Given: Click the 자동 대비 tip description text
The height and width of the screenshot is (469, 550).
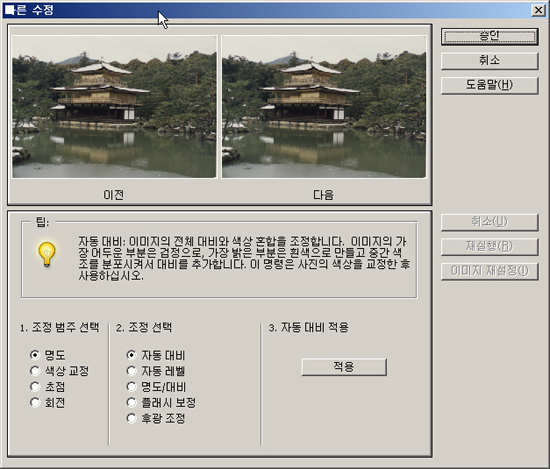Looking at the screenshot, I should pos(244,259).
